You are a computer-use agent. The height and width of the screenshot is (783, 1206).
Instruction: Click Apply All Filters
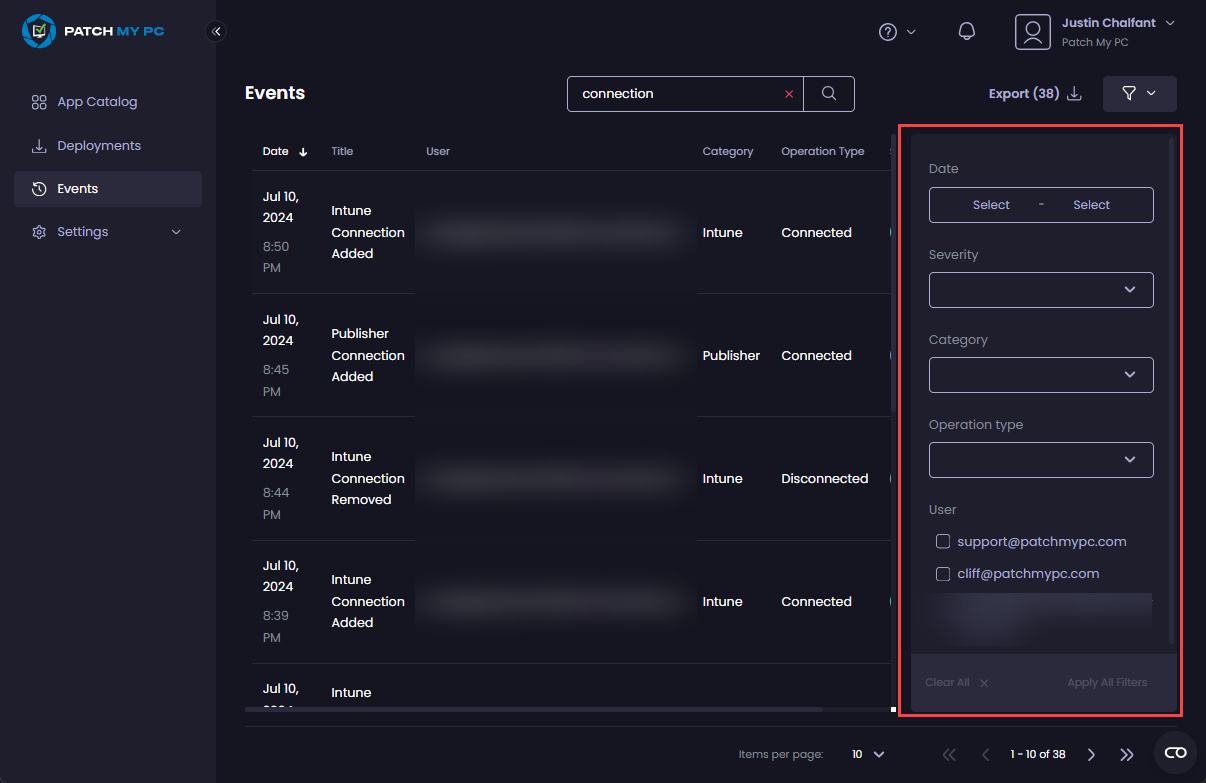pos(1107,682)
